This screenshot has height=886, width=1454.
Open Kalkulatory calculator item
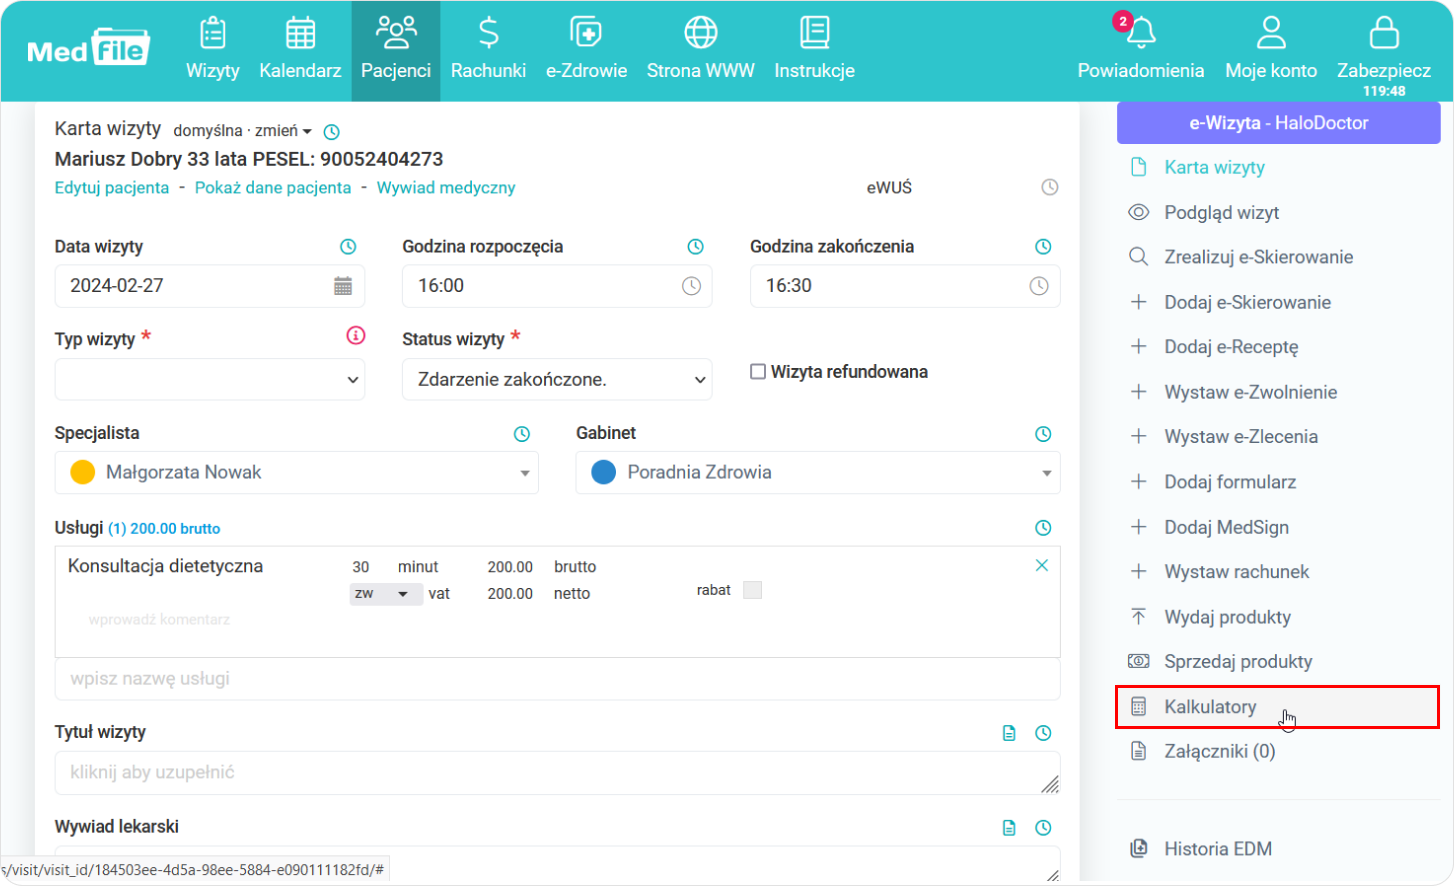1278,707
